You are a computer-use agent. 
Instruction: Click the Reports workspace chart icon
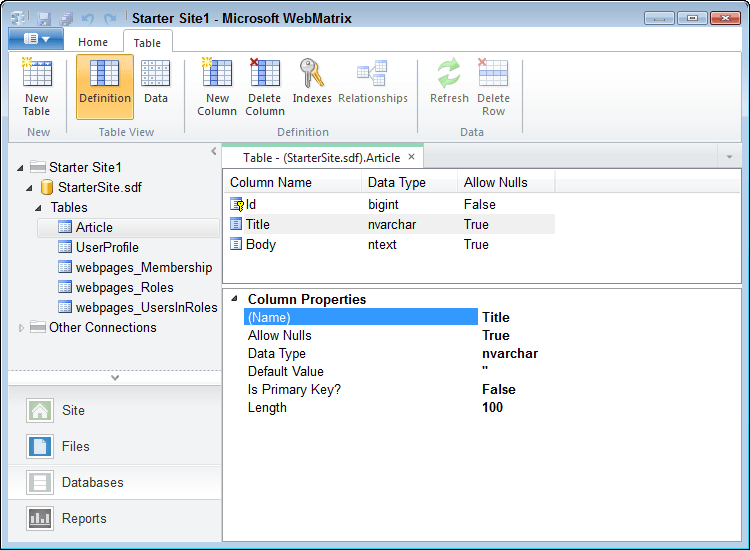coord(40,518)
